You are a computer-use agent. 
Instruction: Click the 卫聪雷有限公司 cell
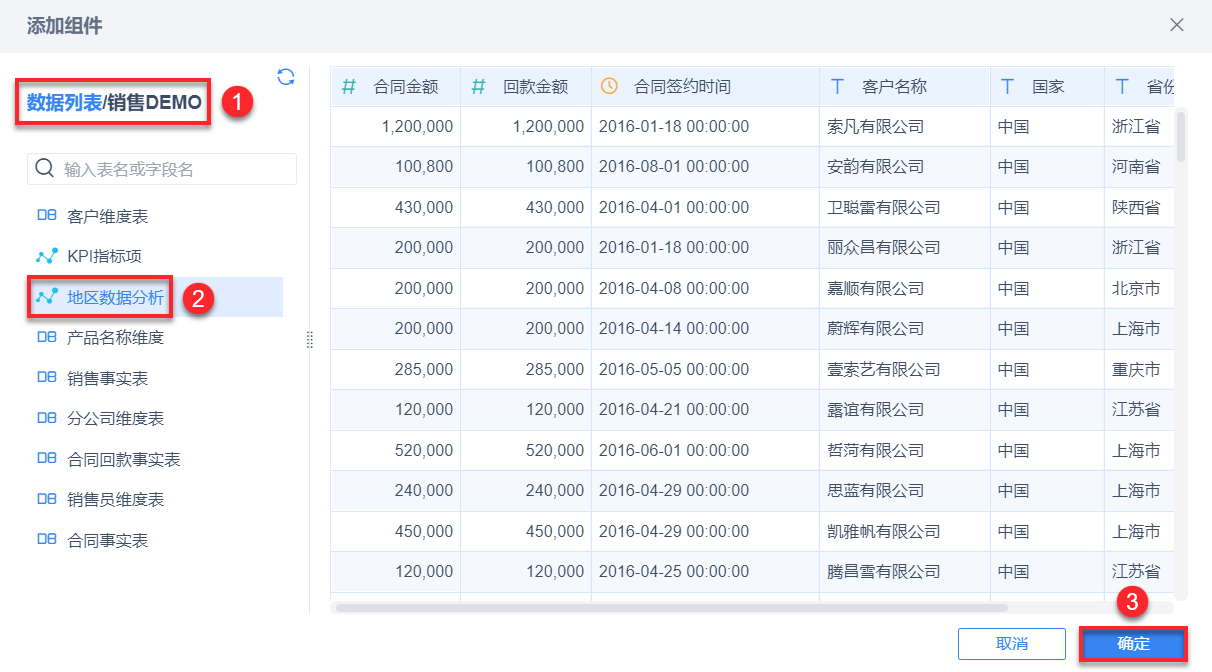tap(905, 208)
